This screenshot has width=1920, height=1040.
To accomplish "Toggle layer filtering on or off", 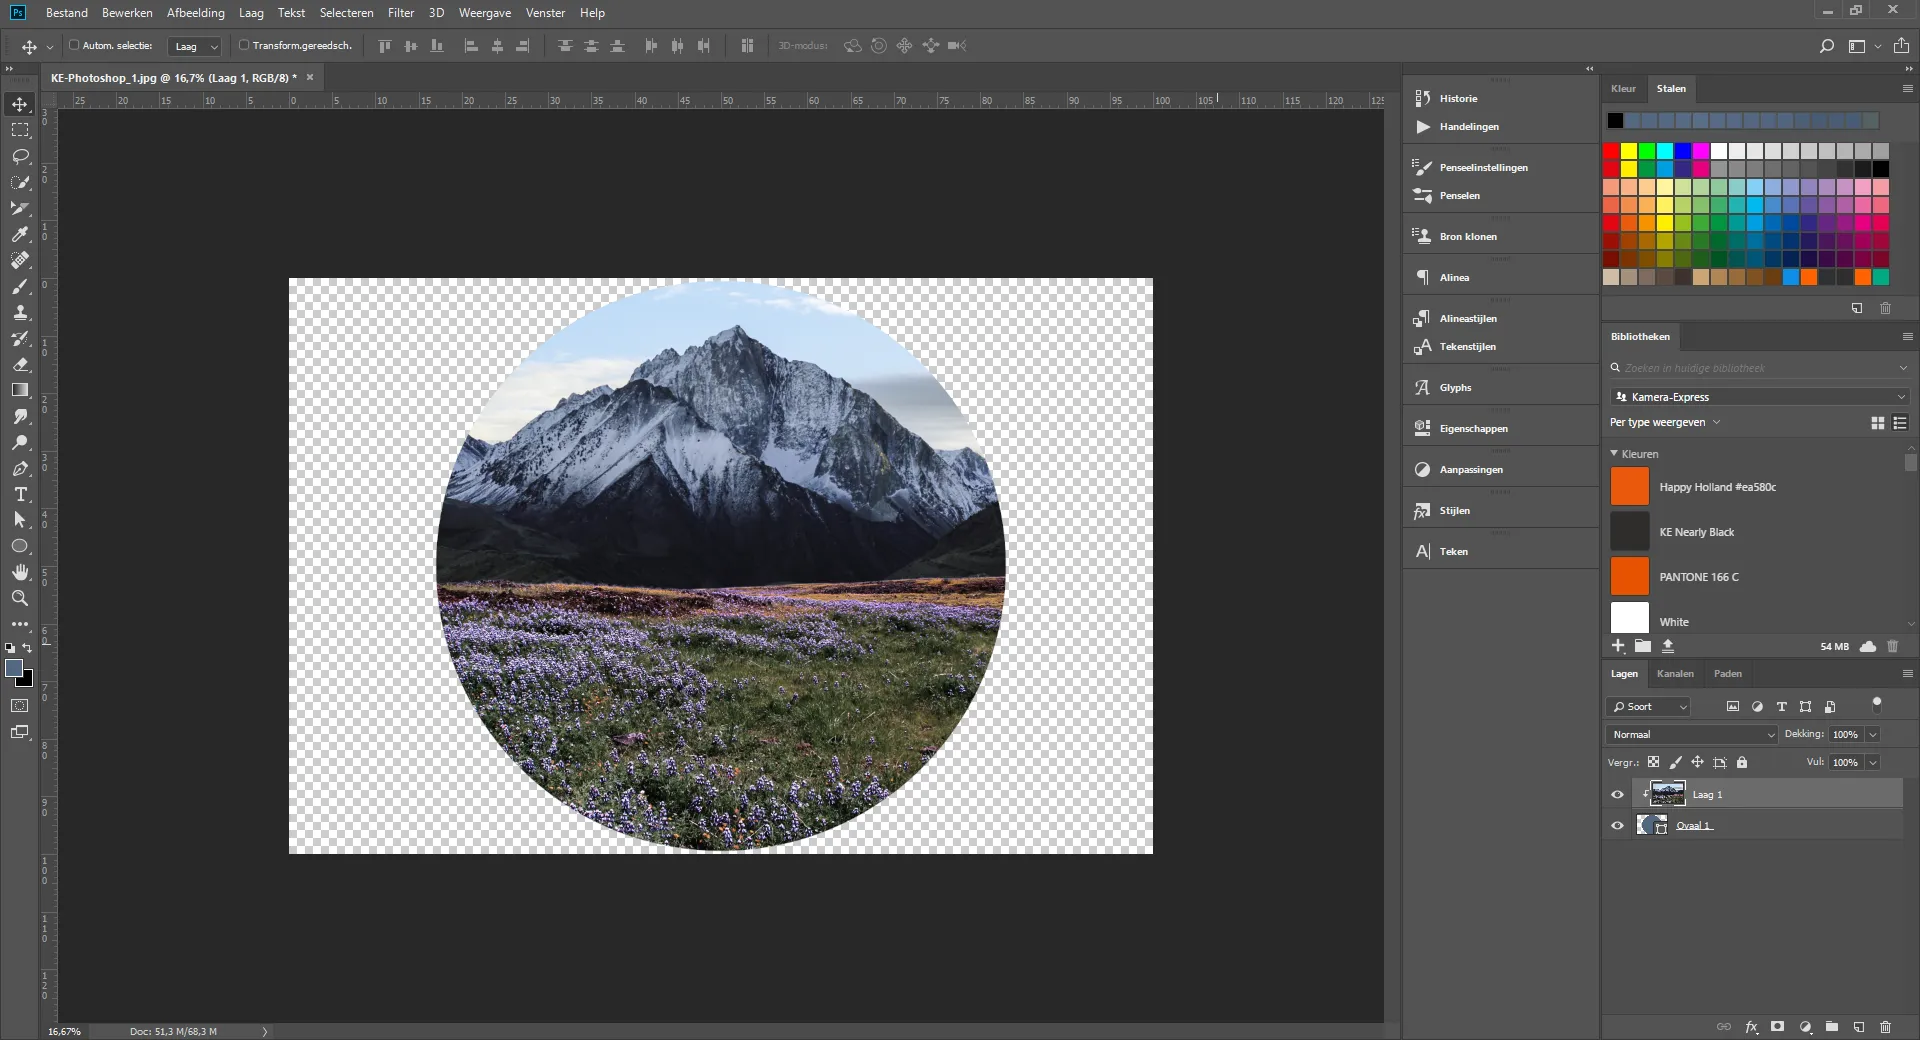I will (1877, 704).
